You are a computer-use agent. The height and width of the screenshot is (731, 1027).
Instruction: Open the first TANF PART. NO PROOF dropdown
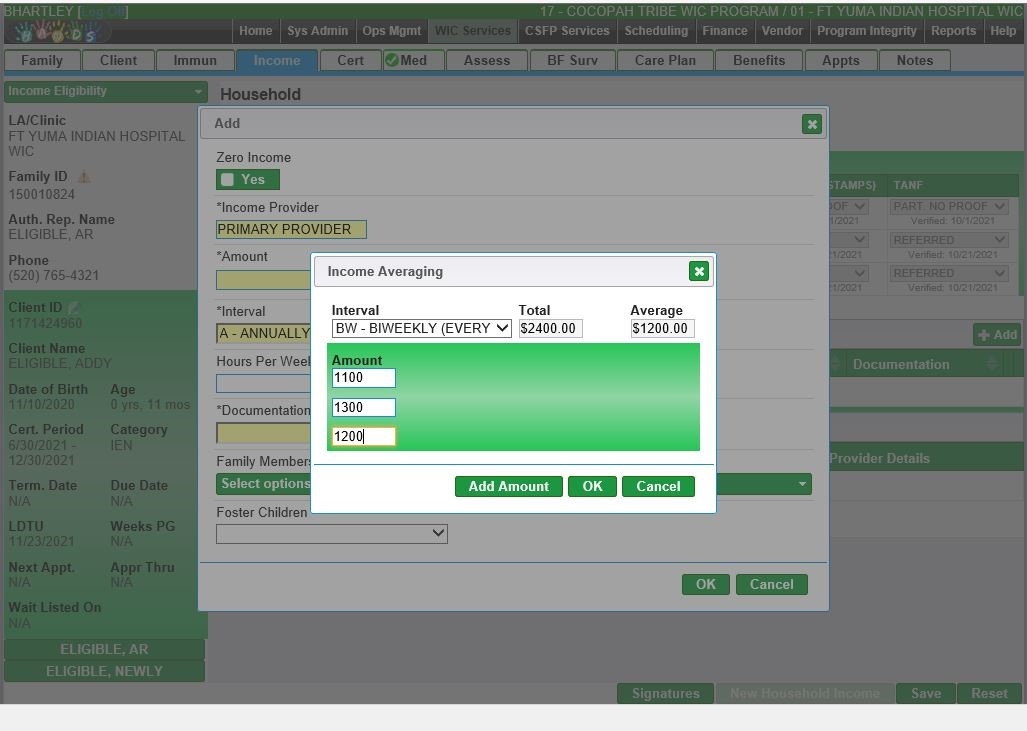coord(949,207)
